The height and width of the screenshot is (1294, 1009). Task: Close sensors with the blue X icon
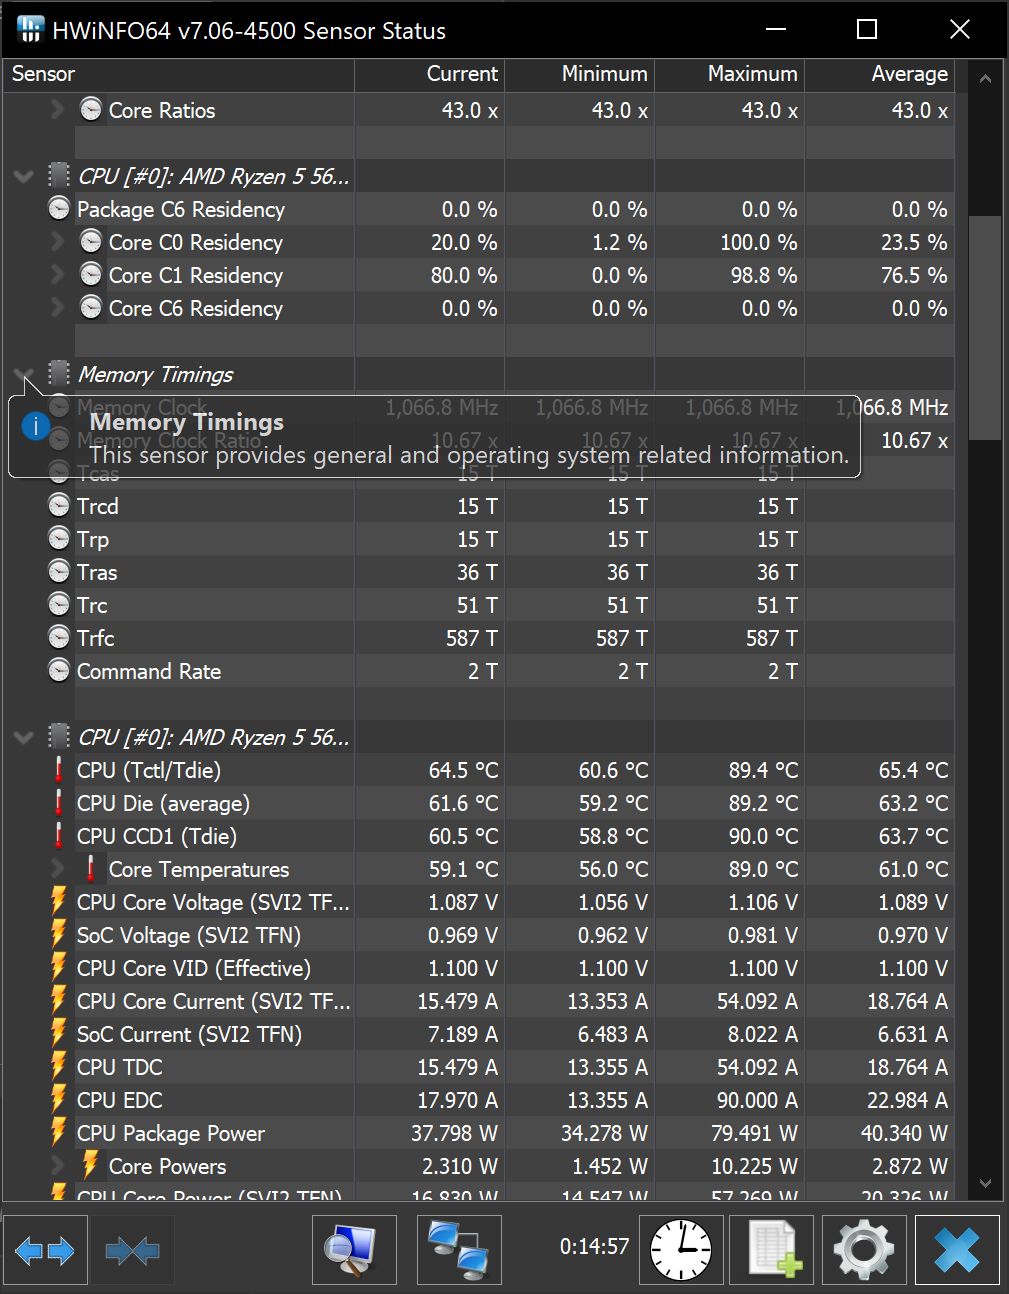pyautogui.click(x=957, y=1250)
